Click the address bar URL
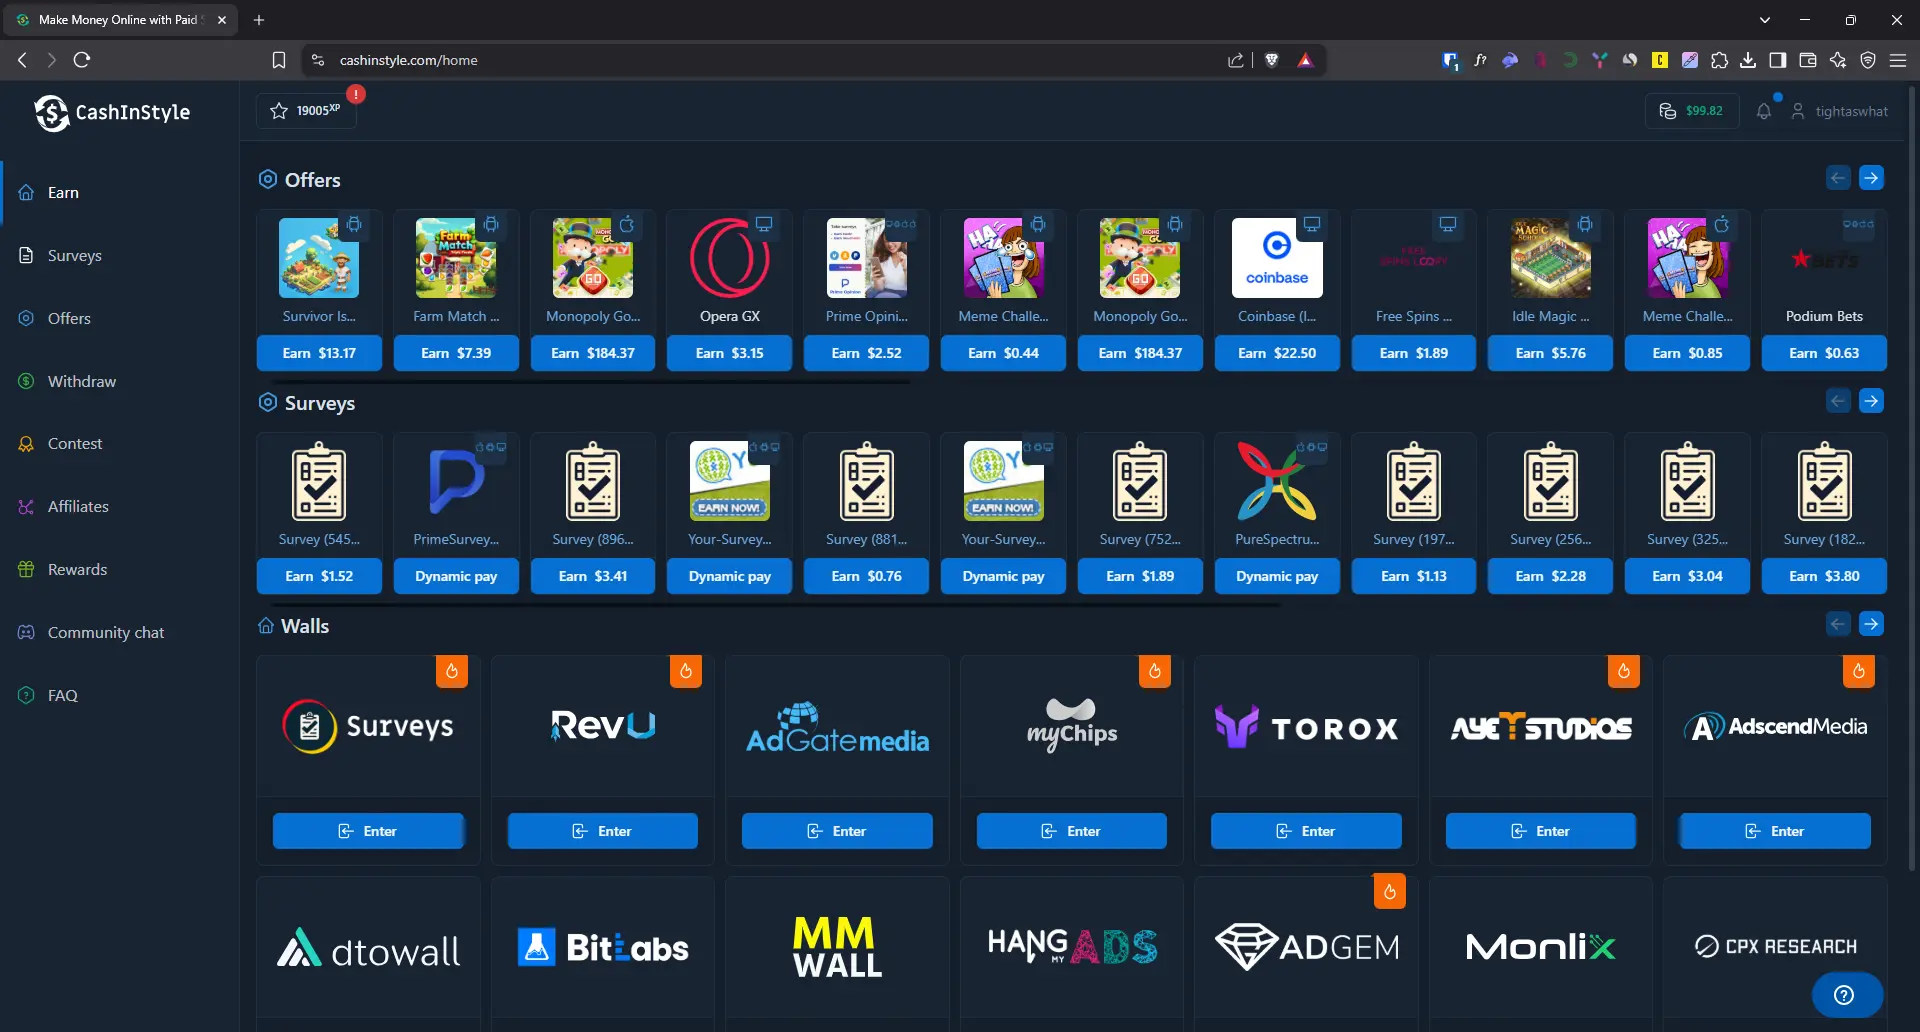This screenshot has width=1920, height=1032. pos(408,60)
